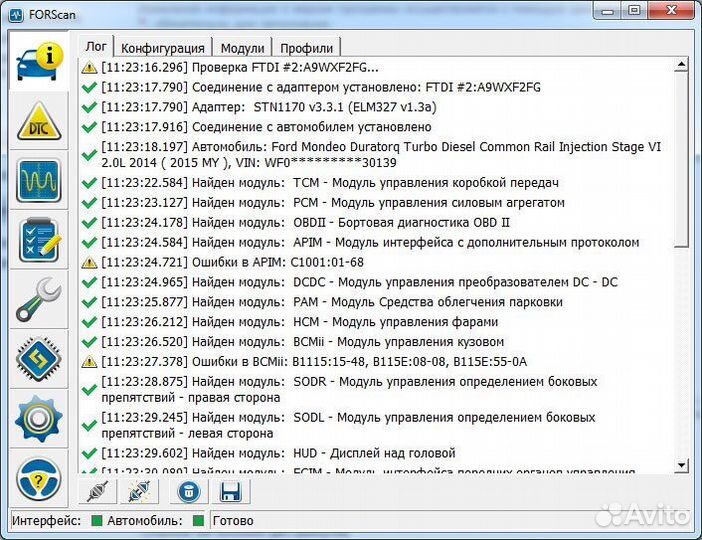Switch to the Модули tab
This screenshot has width=702, height=540.
pyautogui.click(x=242, y=48)
